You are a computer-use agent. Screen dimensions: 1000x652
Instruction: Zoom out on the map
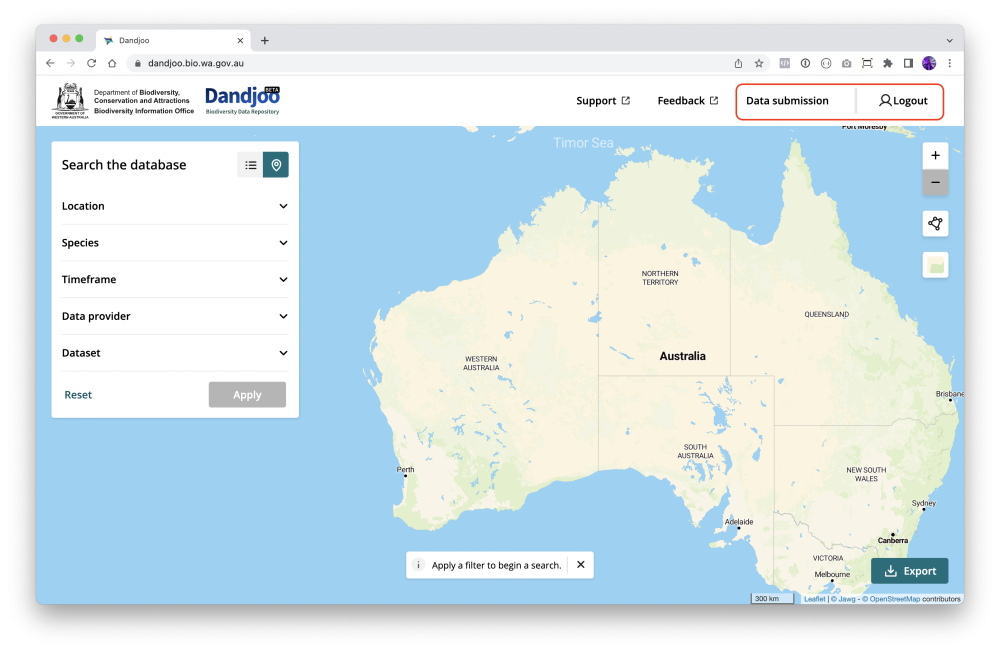(935, 182)
